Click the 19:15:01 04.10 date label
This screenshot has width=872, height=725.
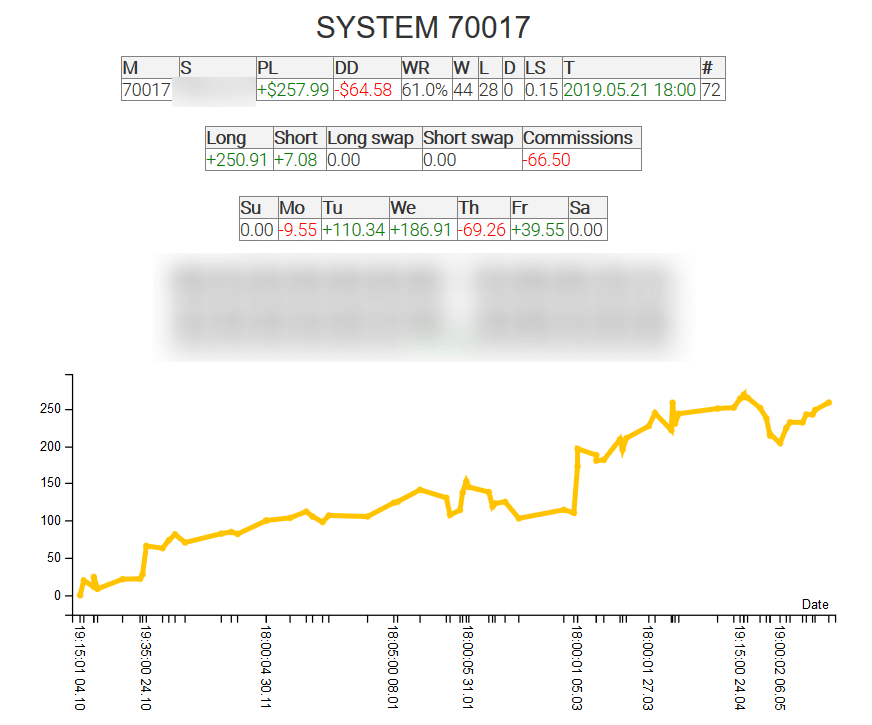point(80,668)
